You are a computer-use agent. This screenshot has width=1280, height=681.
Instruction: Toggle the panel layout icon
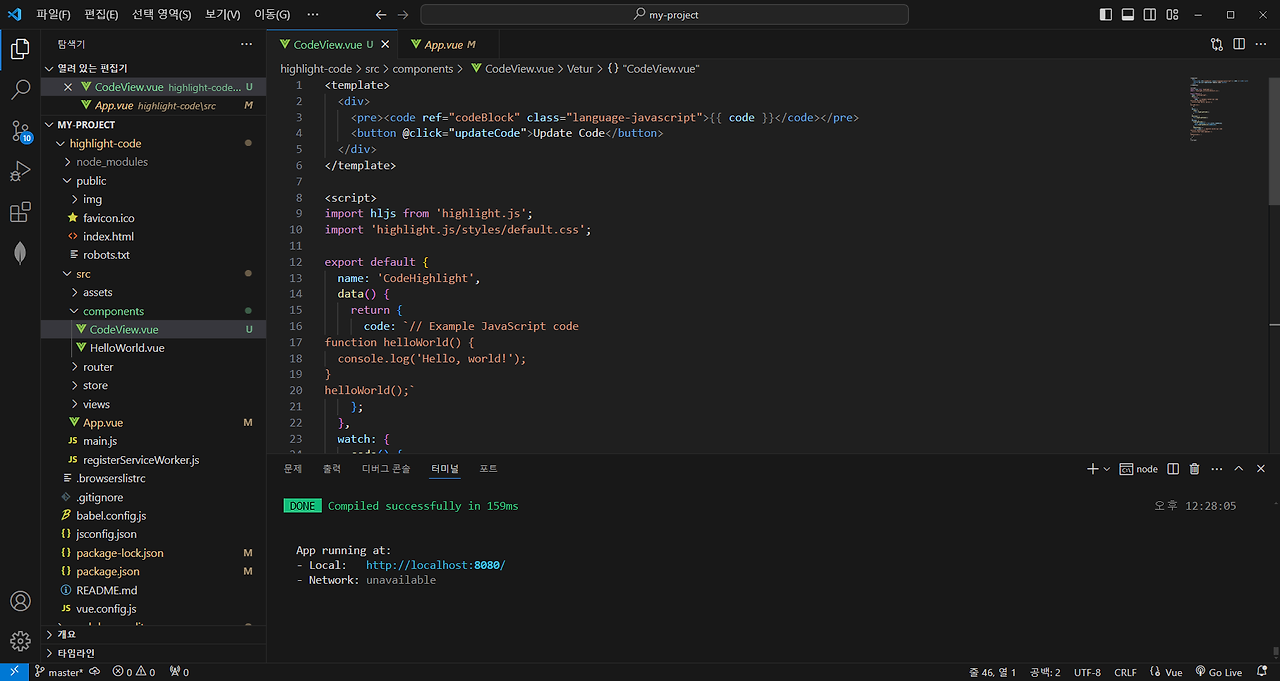pyautogui.click(x=1127, y=15)
